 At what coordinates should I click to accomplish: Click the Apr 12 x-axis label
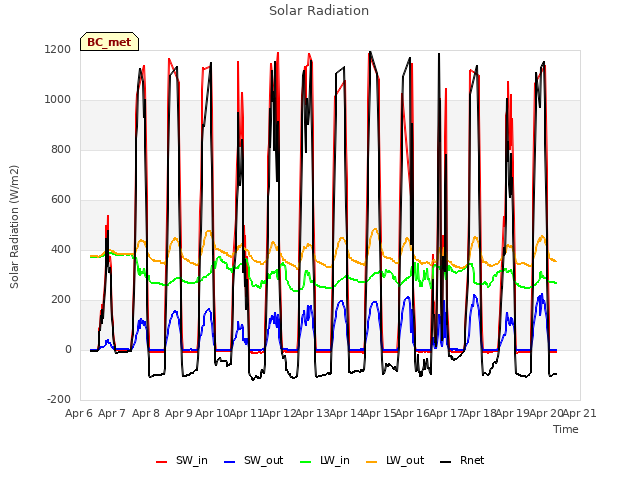[x=279, y=413]
